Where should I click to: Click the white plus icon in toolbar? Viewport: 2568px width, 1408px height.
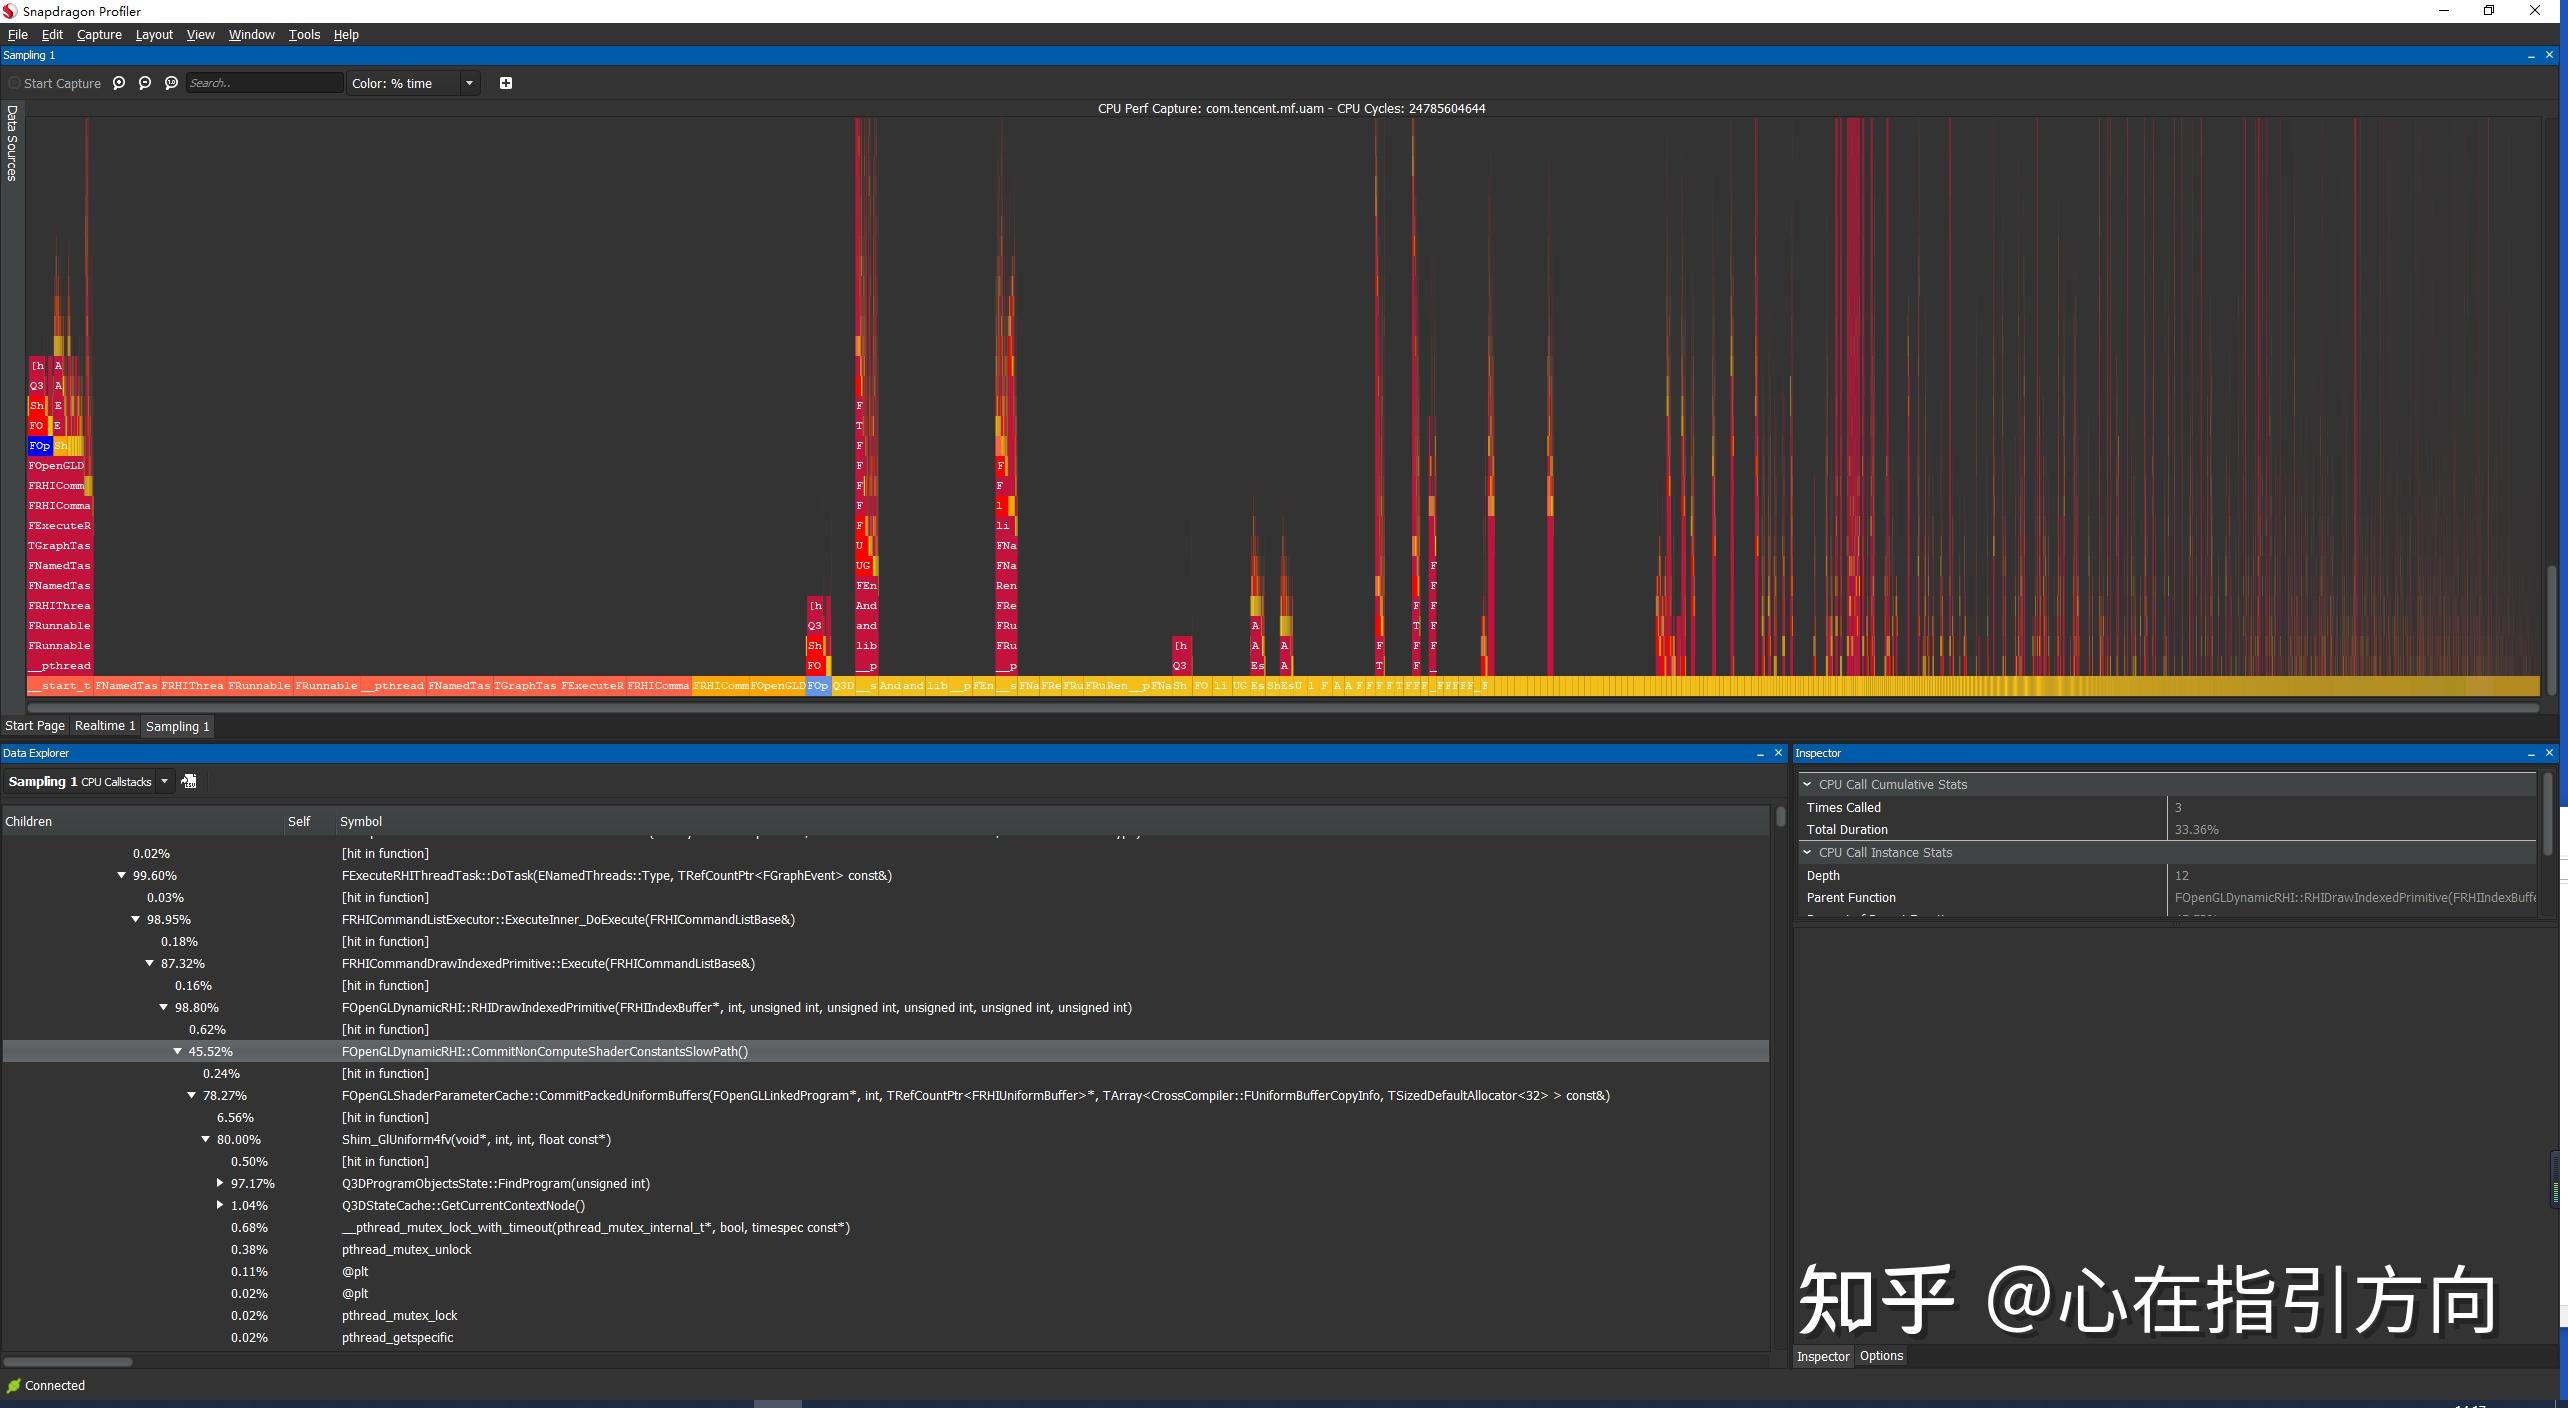click(x=506, y=83)
